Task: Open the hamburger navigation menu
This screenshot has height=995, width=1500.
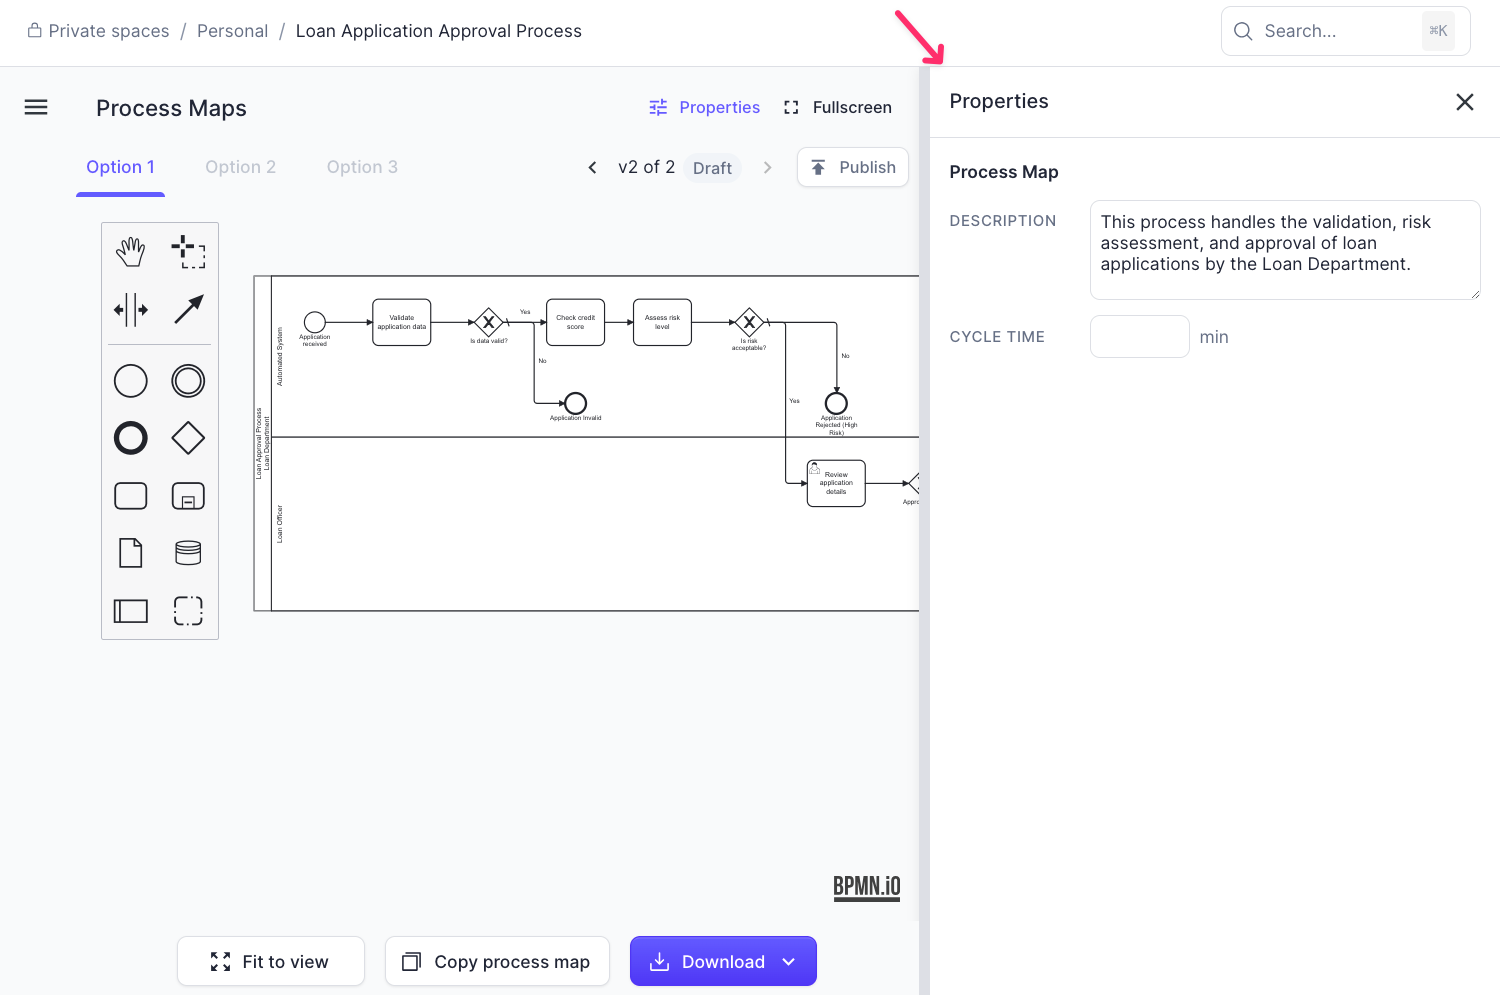Action: pos(36,107)
